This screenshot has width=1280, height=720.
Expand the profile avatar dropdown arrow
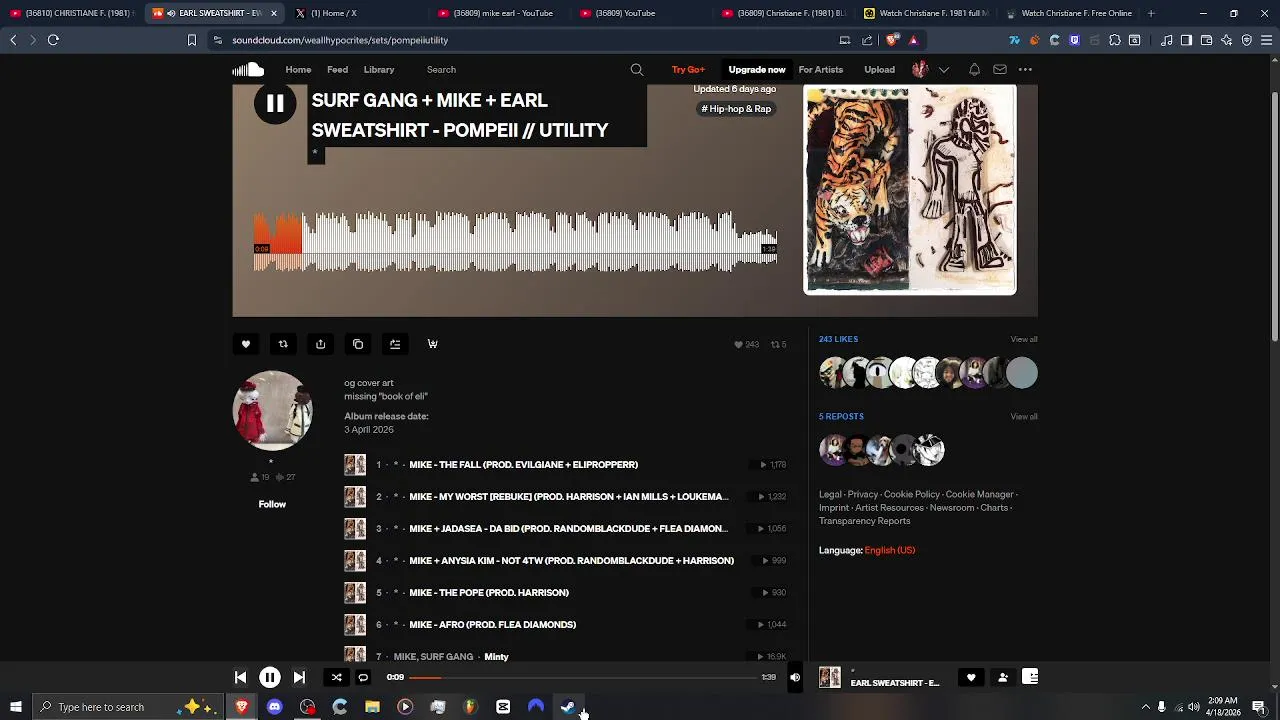click(x=943, y=69)
